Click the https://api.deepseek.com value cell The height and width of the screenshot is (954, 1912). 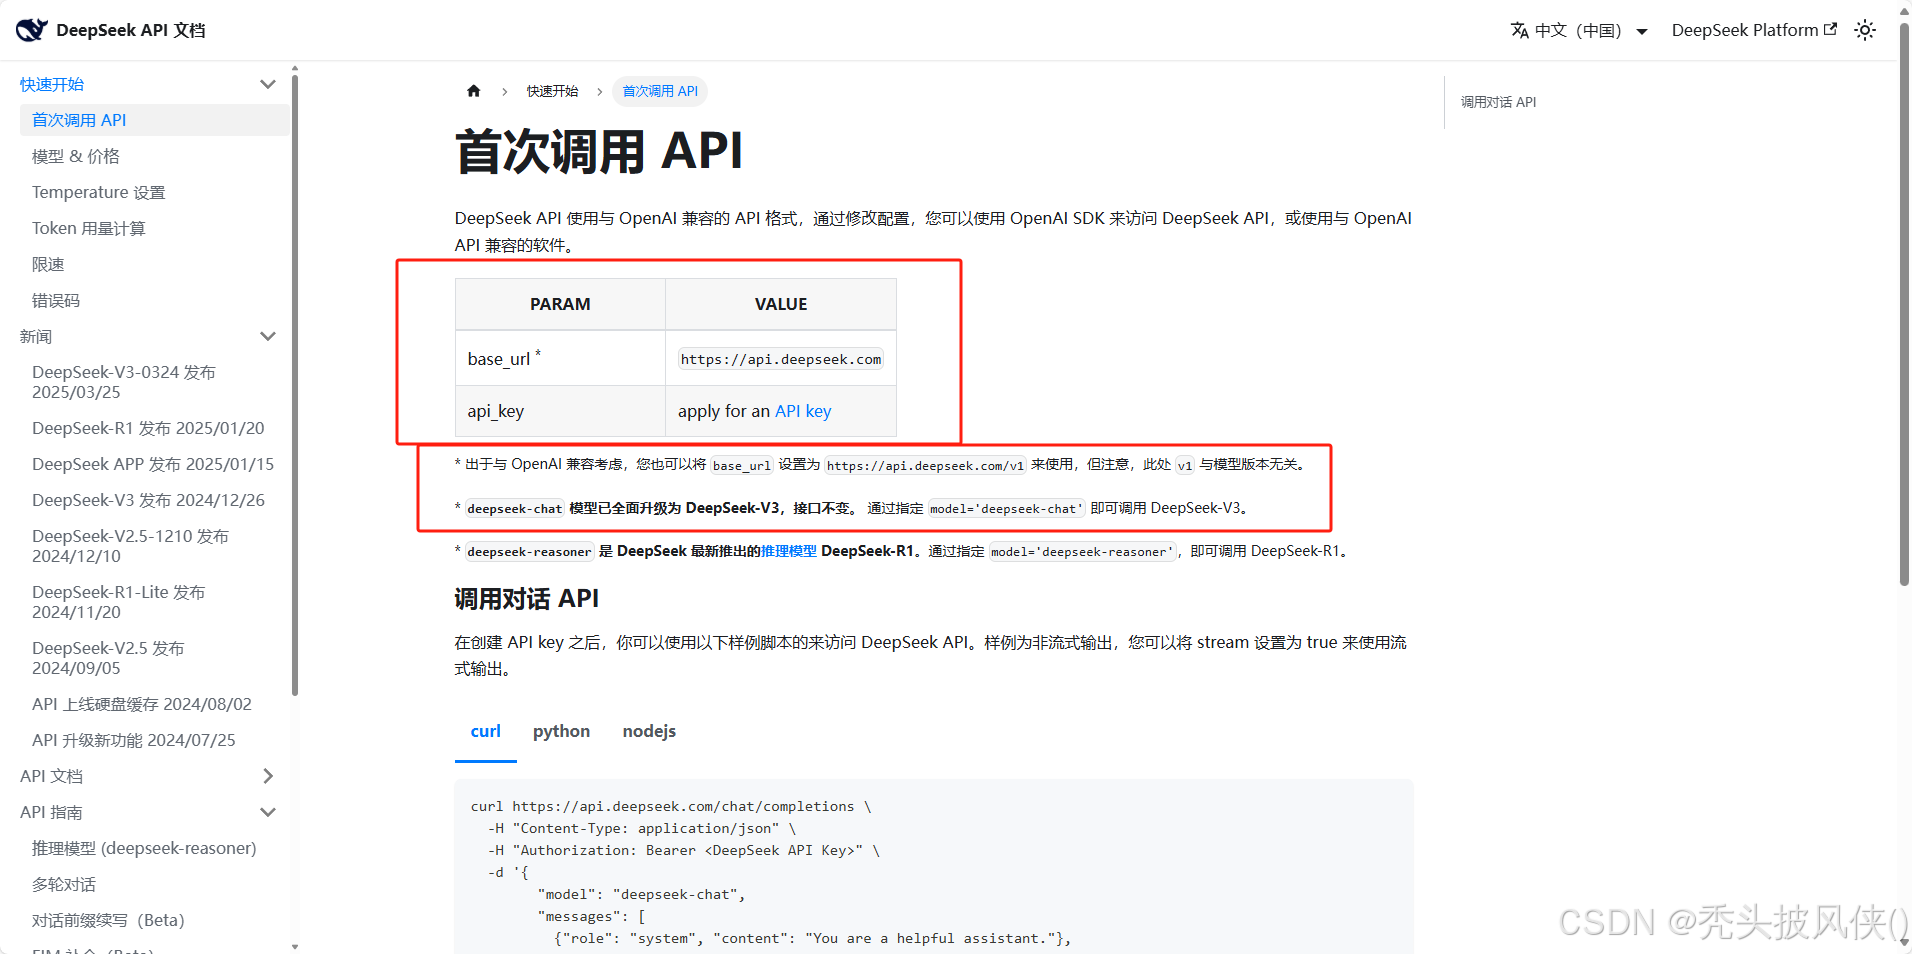pos(781,359)
